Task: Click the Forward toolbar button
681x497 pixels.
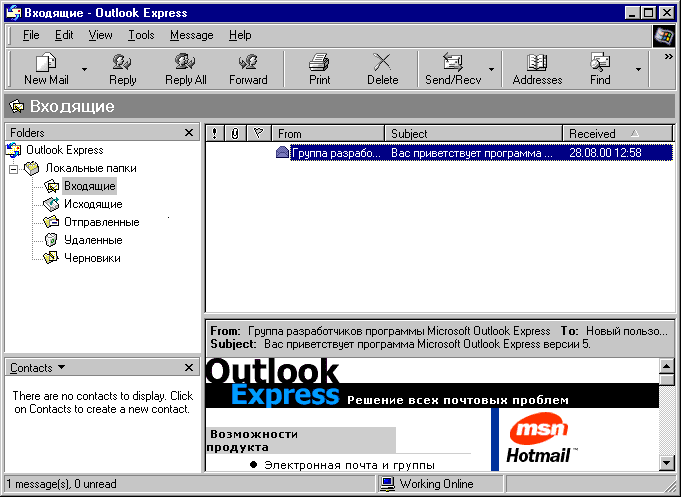Action: pos(248,69)
